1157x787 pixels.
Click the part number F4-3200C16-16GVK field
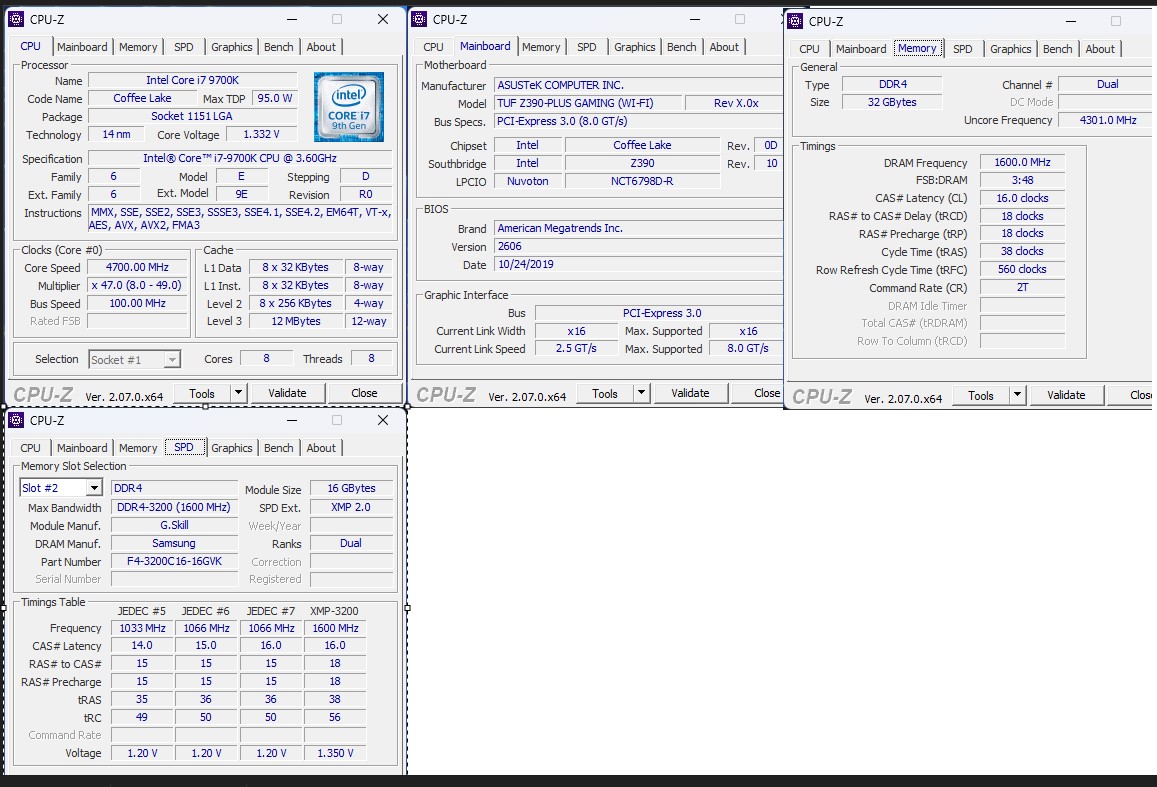coord(175,561)
